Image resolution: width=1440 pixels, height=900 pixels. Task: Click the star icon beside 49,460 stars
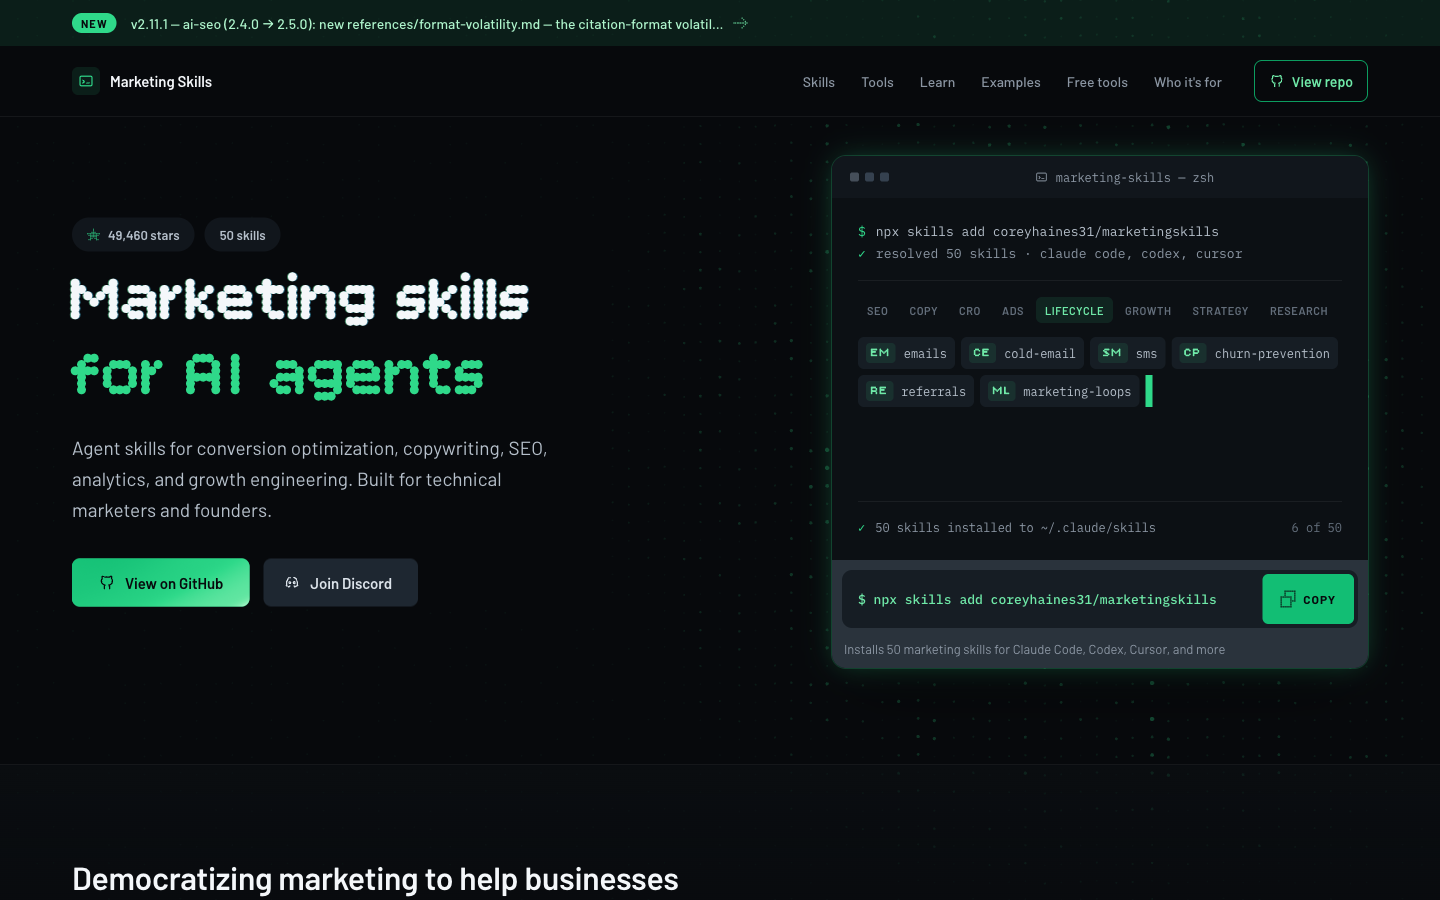(93, 235)
